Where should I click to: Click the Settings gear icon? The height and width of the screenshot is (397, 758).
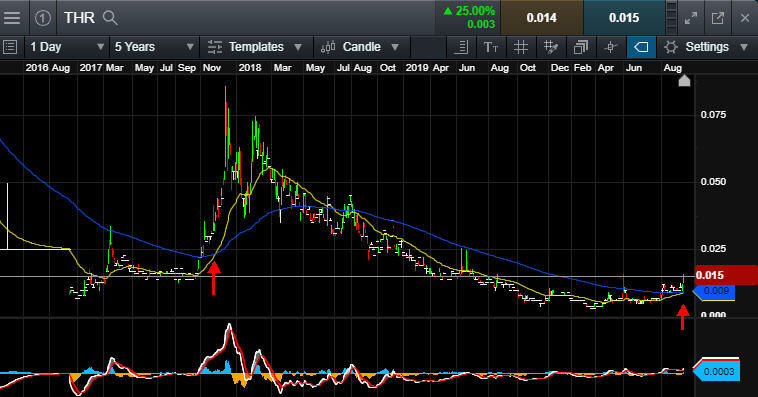click(x=671, y=47)
